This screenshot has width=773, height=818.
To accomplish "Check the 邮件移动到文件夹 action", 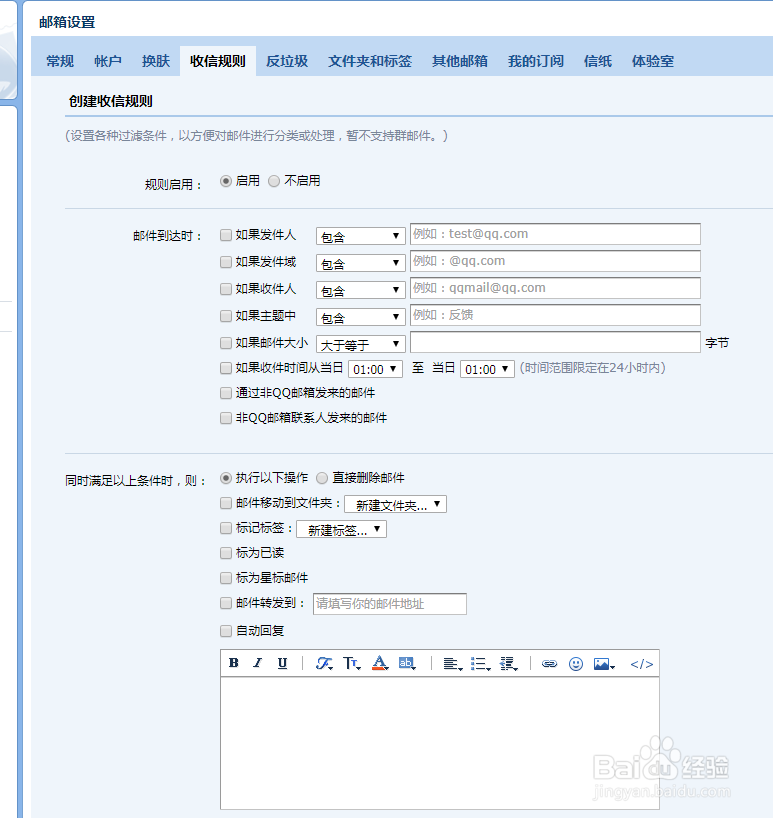I will point(226,503).
